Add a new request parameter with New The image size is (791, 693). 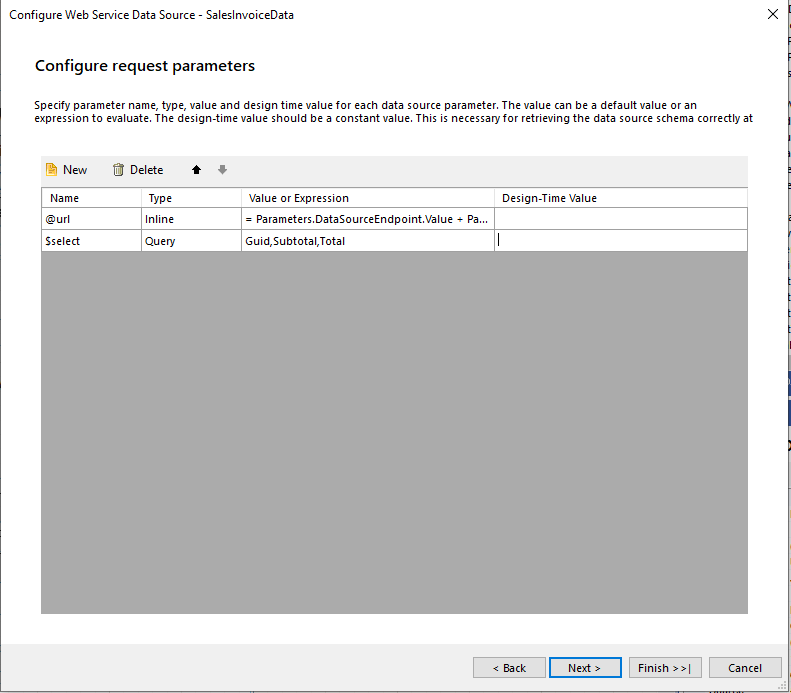pos(66,170)
